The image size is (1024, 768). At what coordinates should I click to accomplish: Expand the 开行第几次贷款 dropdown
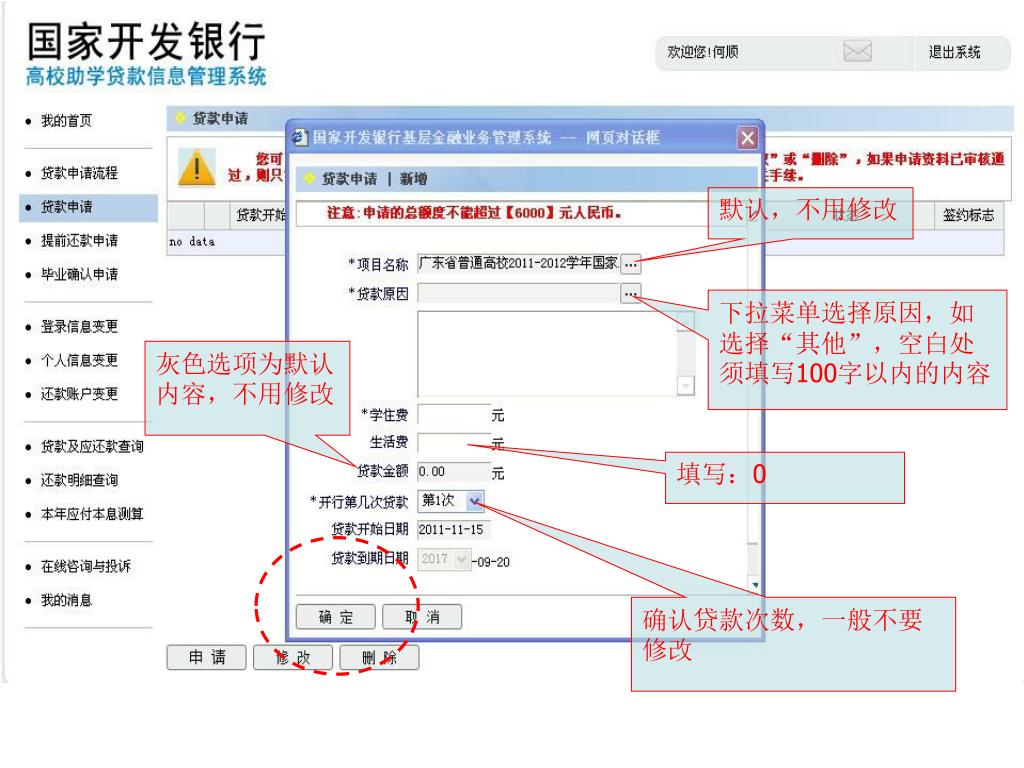click(x=475, y=502)
